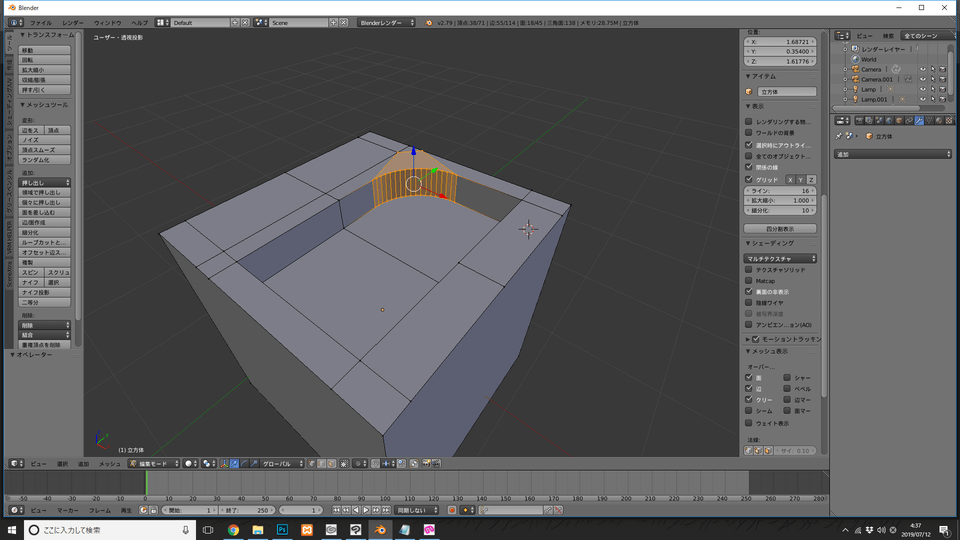Open the ファイル menu
Image resolution: width=960 pixels, height=540 pixels.
pos(40,22)
